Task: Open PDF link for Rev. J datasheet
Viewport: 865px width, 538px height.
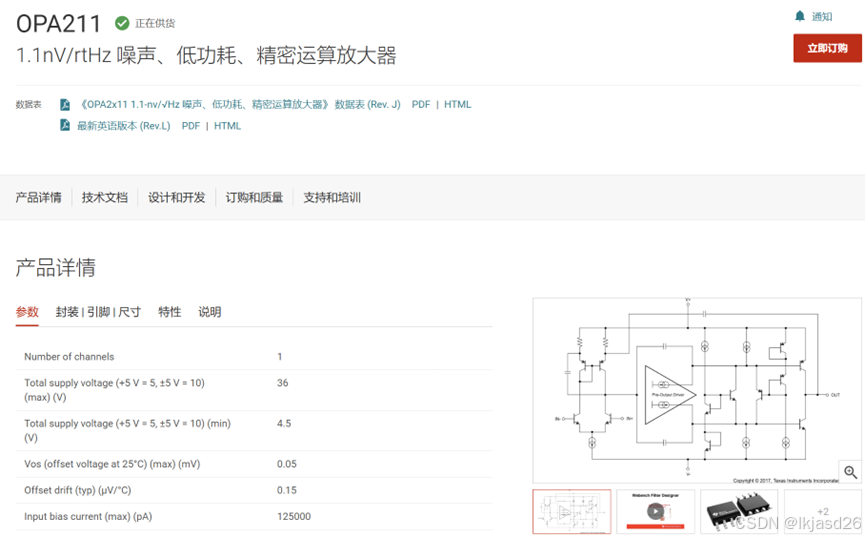Action: click(x=420, y=104)
